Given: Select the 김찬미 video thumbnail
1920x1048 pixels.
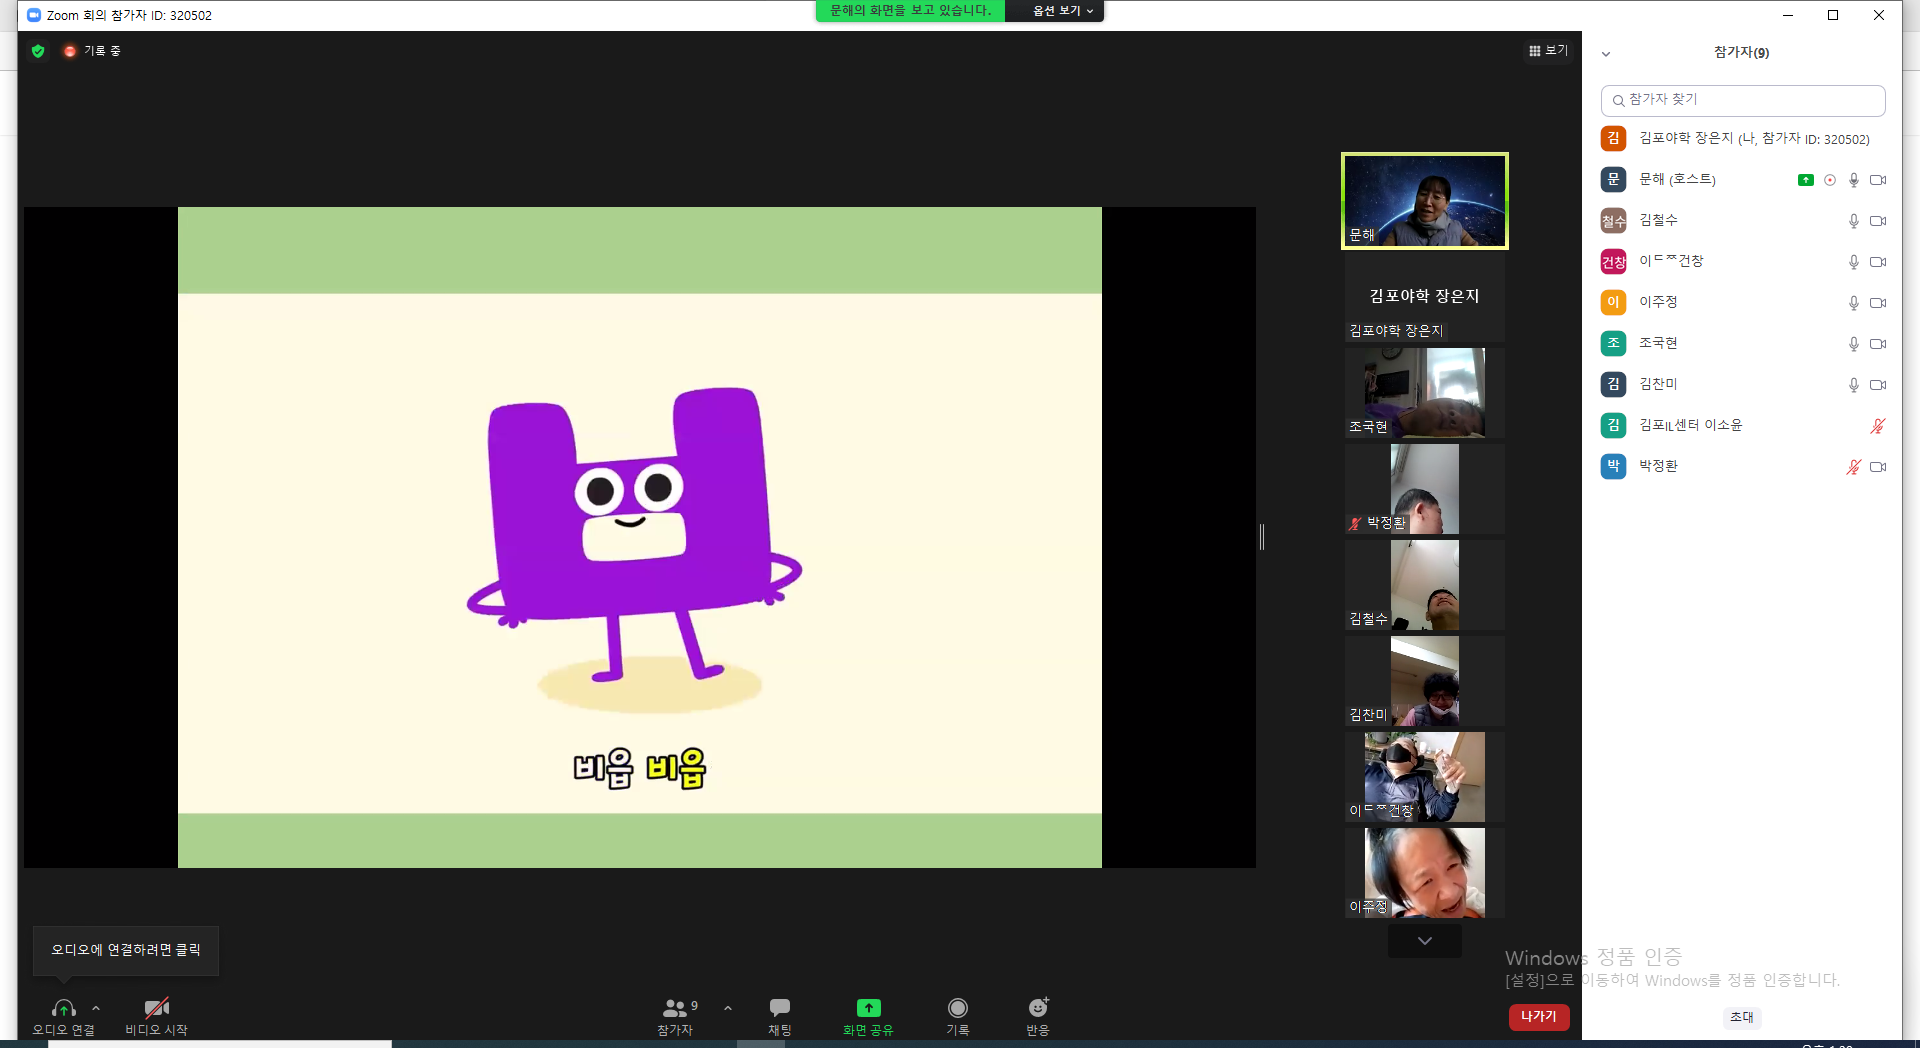Looking at the screenshot, I should (x=1425, y=681).
